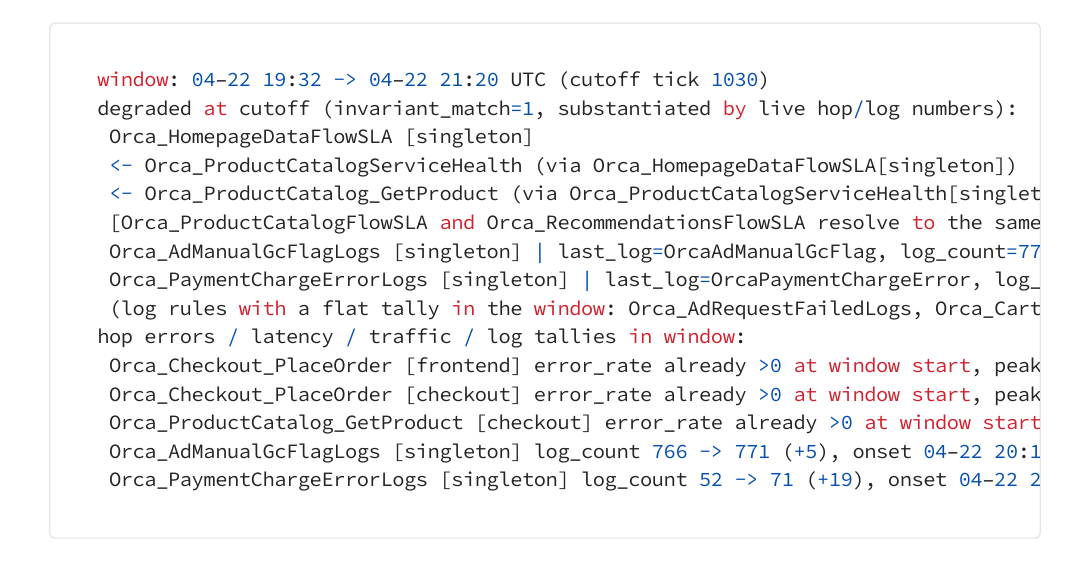
Task: Click the "(+19)" delta value
Action: 835,480
